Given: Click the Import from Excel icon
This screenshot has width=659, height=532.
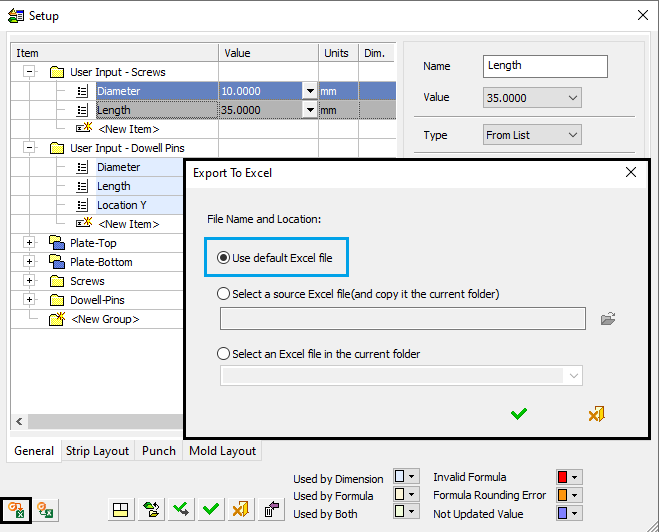Looking at the screenshot, I should click(x=45, y=510).
